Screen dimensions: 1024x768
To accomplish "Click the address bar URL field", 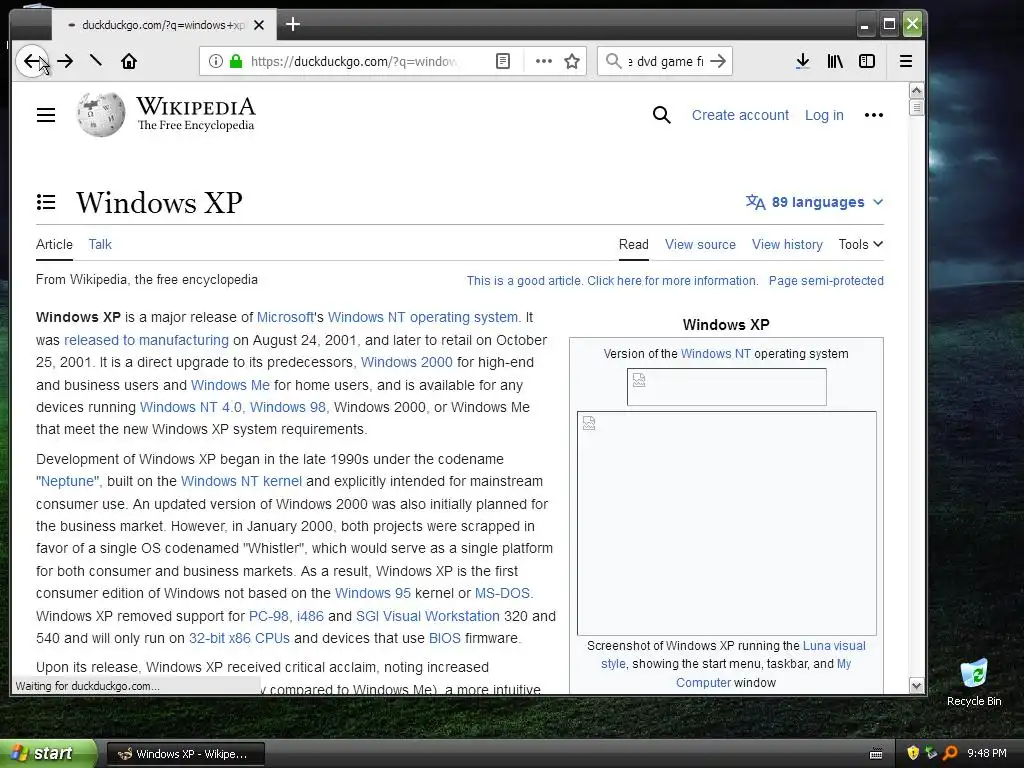I will pyautogui.click(x=353, y=61).
